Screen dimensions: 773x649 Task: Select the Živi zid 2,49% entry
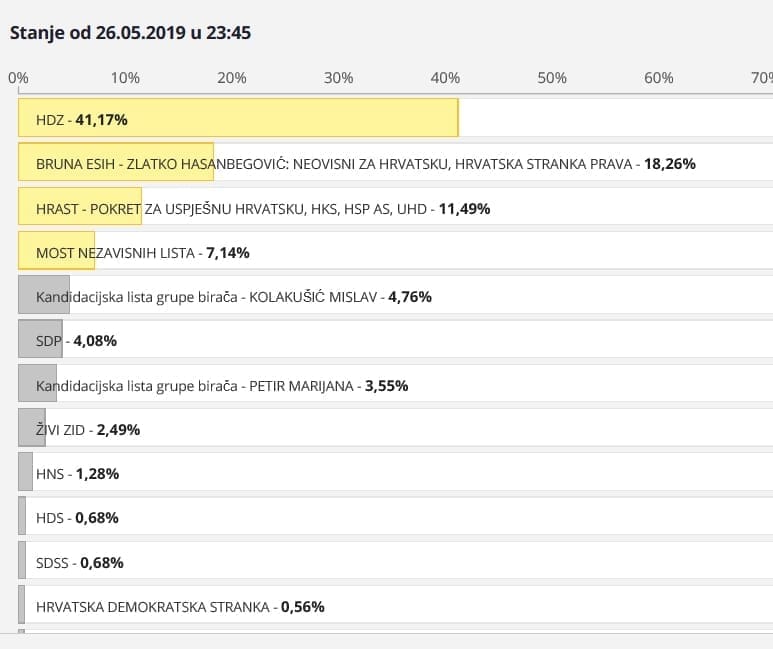(87, 429)
